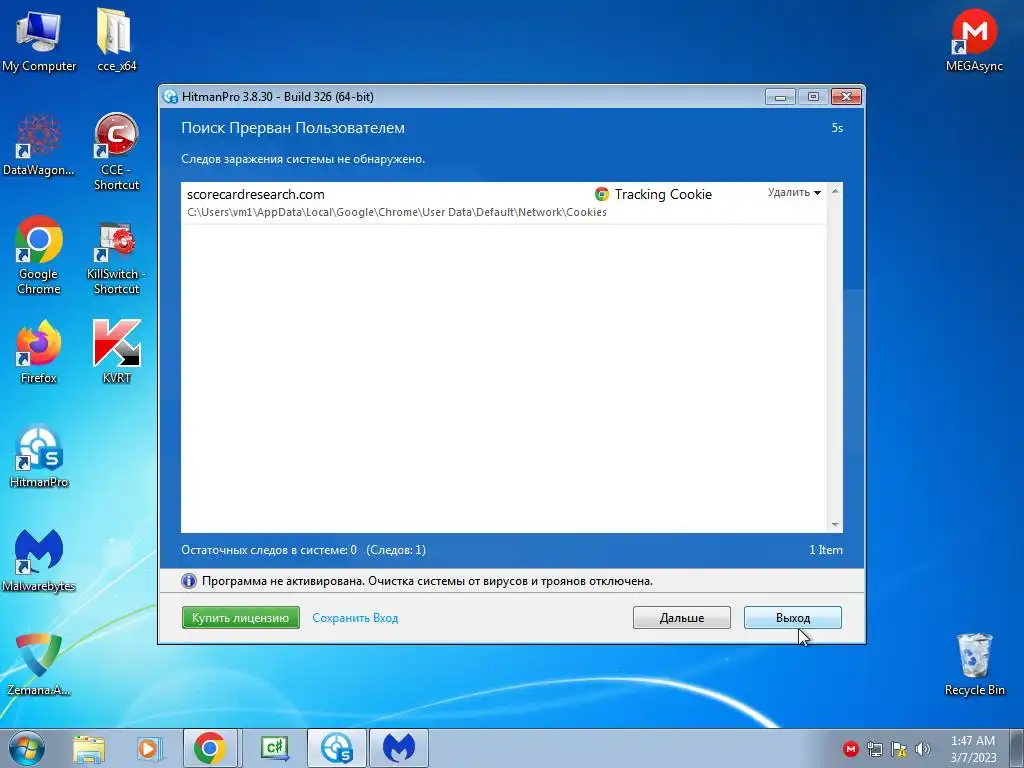Open the Windows Start menu
The height and width of the screenshot is (768, 1024).
[27, 748]
